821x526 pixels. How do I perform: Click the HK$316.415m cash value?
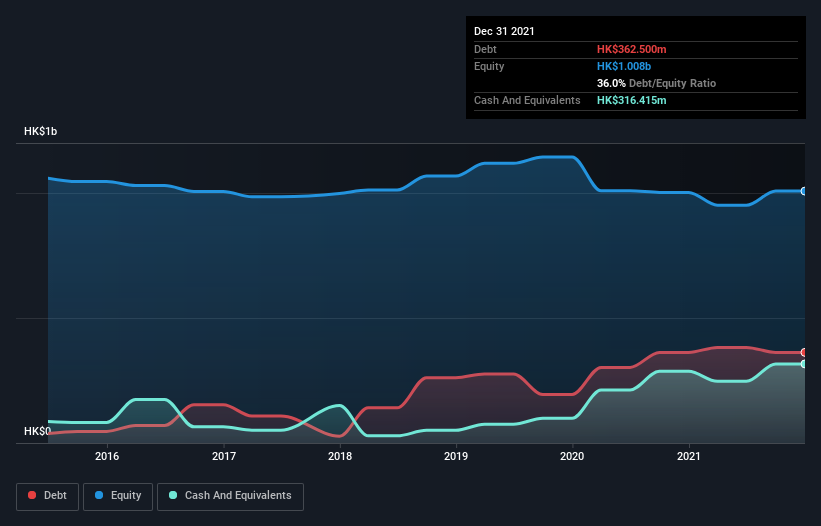point(631,100)
